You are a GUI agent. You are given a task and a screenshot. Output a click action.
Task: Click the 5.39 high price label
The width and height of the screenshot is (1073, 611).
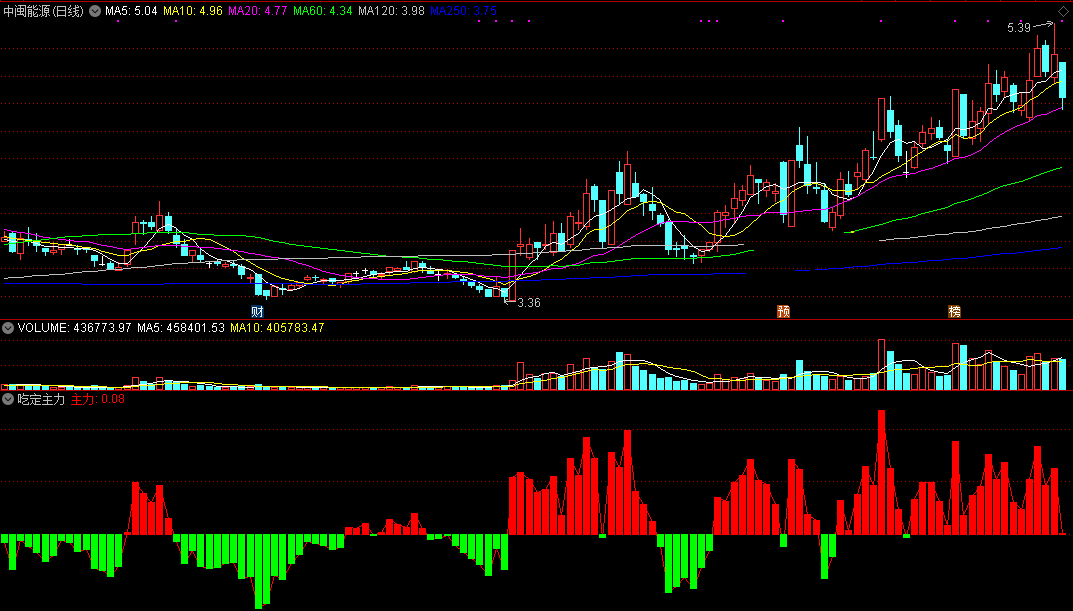point(1019,28)
